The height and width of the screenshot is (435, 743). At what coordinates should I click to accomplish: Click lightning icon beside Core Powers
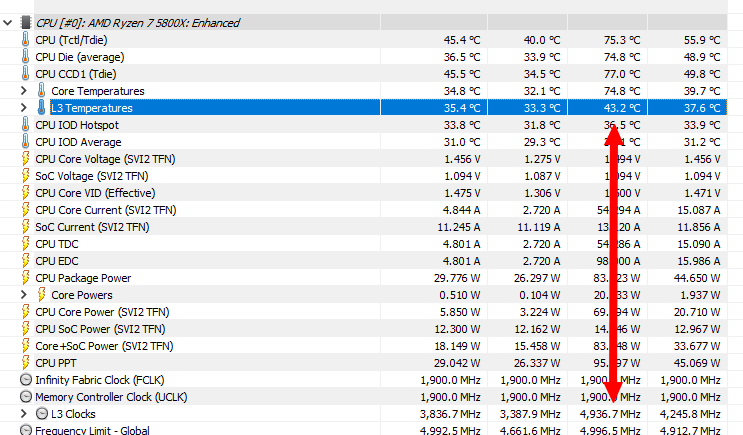[41, 295]
